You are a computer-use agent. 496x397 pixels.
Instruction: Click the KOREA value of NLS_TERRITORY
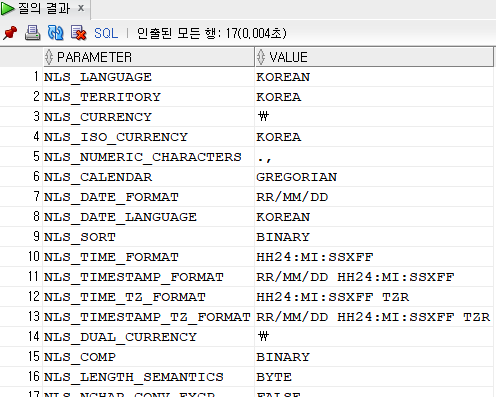pos(374,97)
